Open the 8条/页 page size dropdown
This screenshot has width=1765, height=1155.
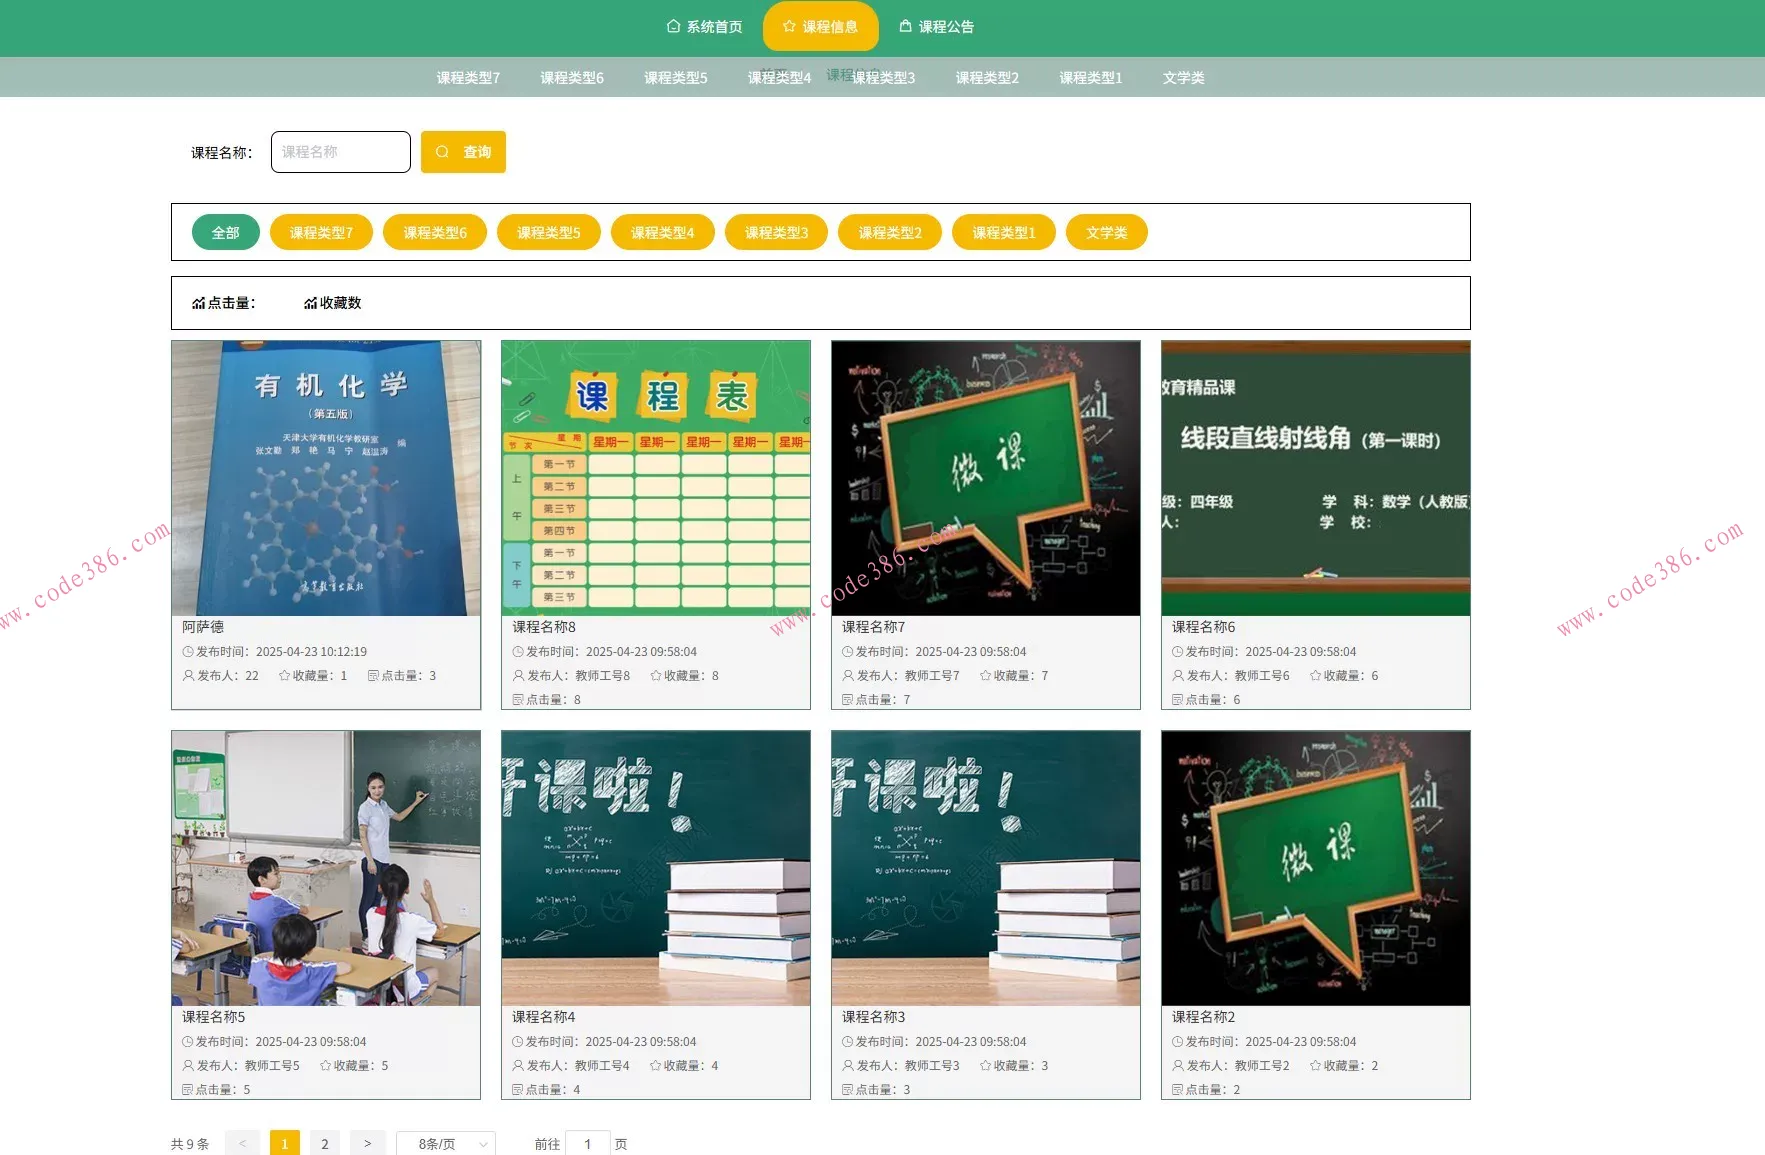click(x=446, y=1144)
